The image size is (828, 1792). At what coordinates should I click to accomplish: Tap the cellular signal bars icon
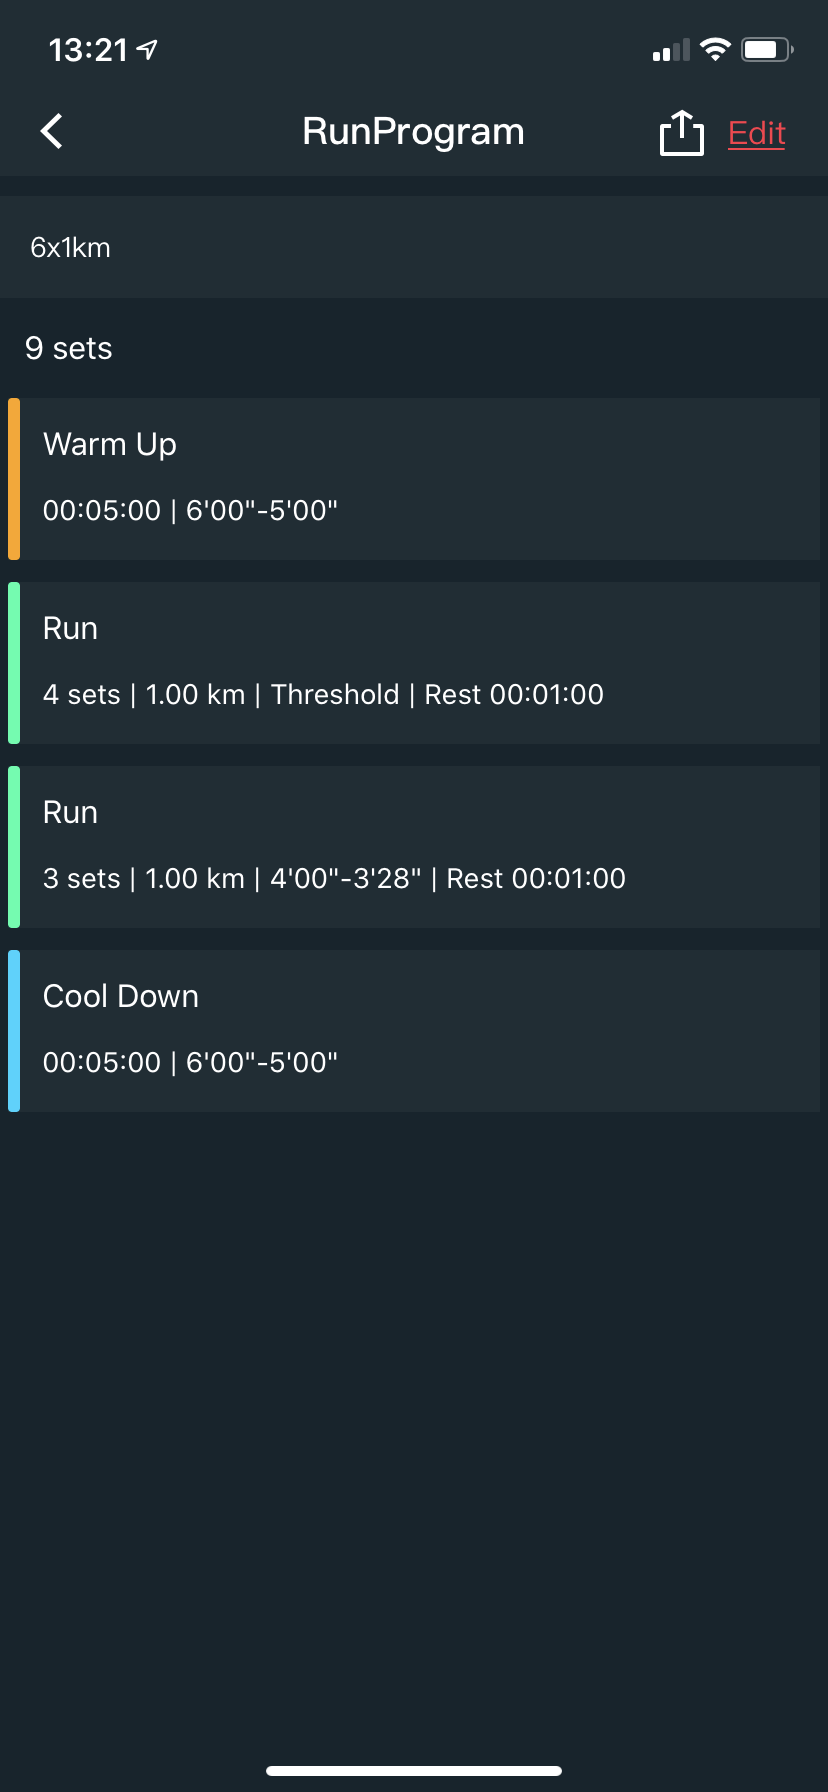coord(671,50)
